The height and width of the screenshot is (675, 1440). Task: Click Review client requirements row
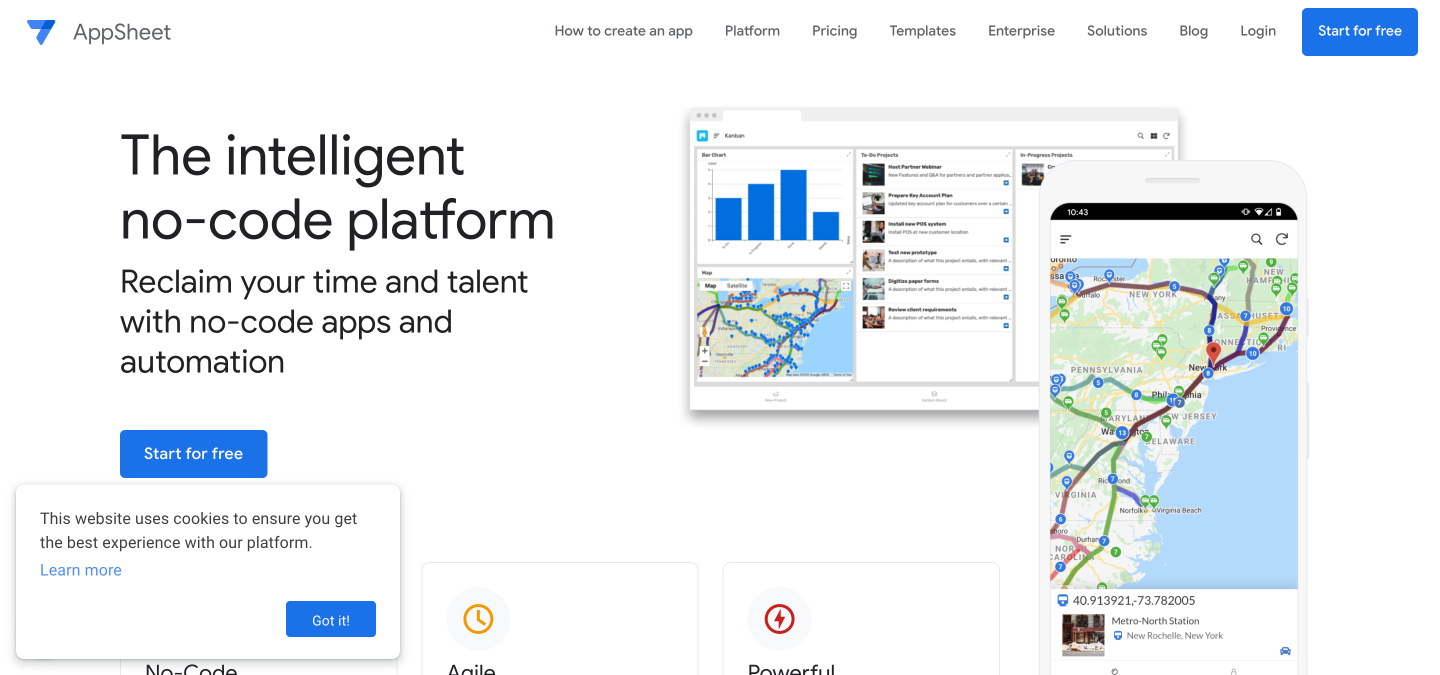click(x=936, y=316)
